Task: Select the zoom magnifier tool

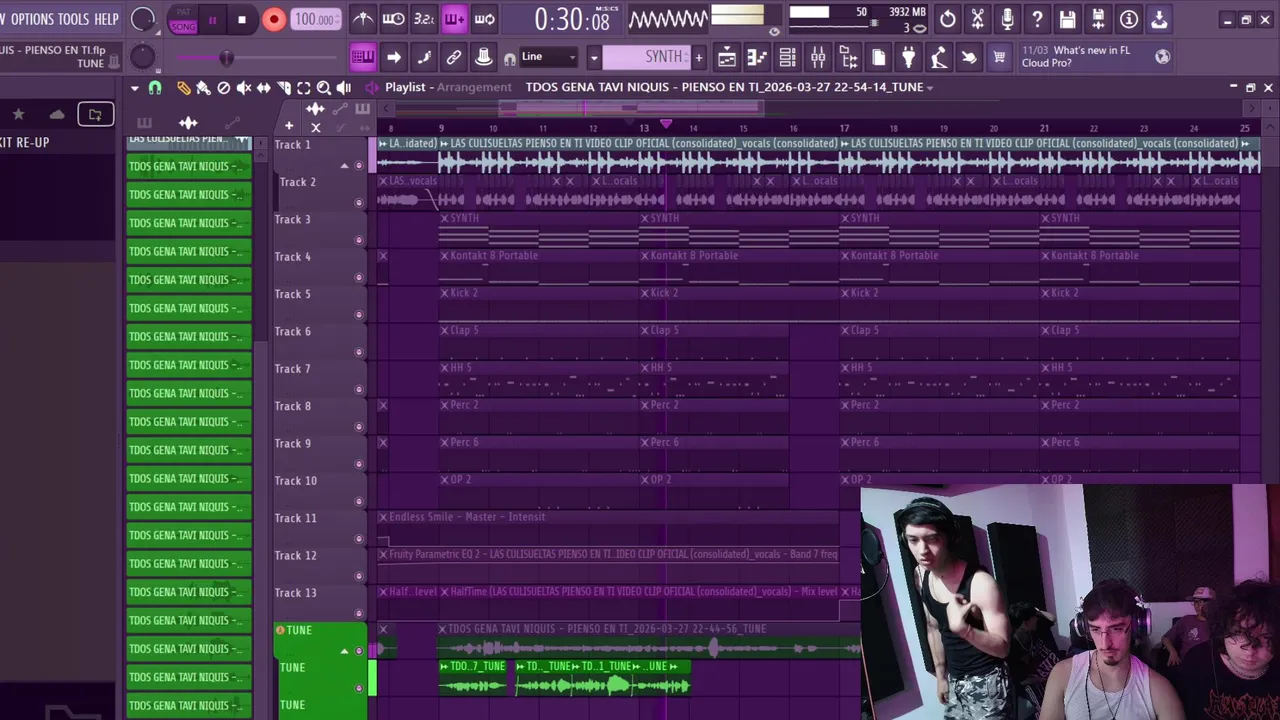Action: pos(323,88)
